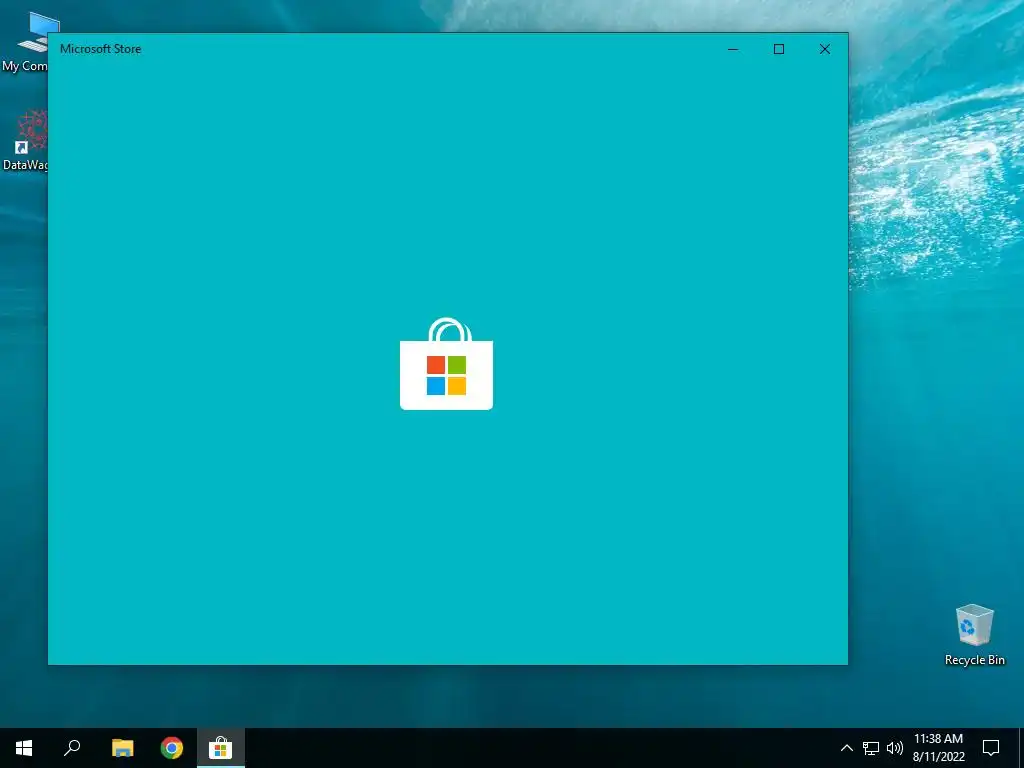Select the Recycle Bin desktop icon

974,635
